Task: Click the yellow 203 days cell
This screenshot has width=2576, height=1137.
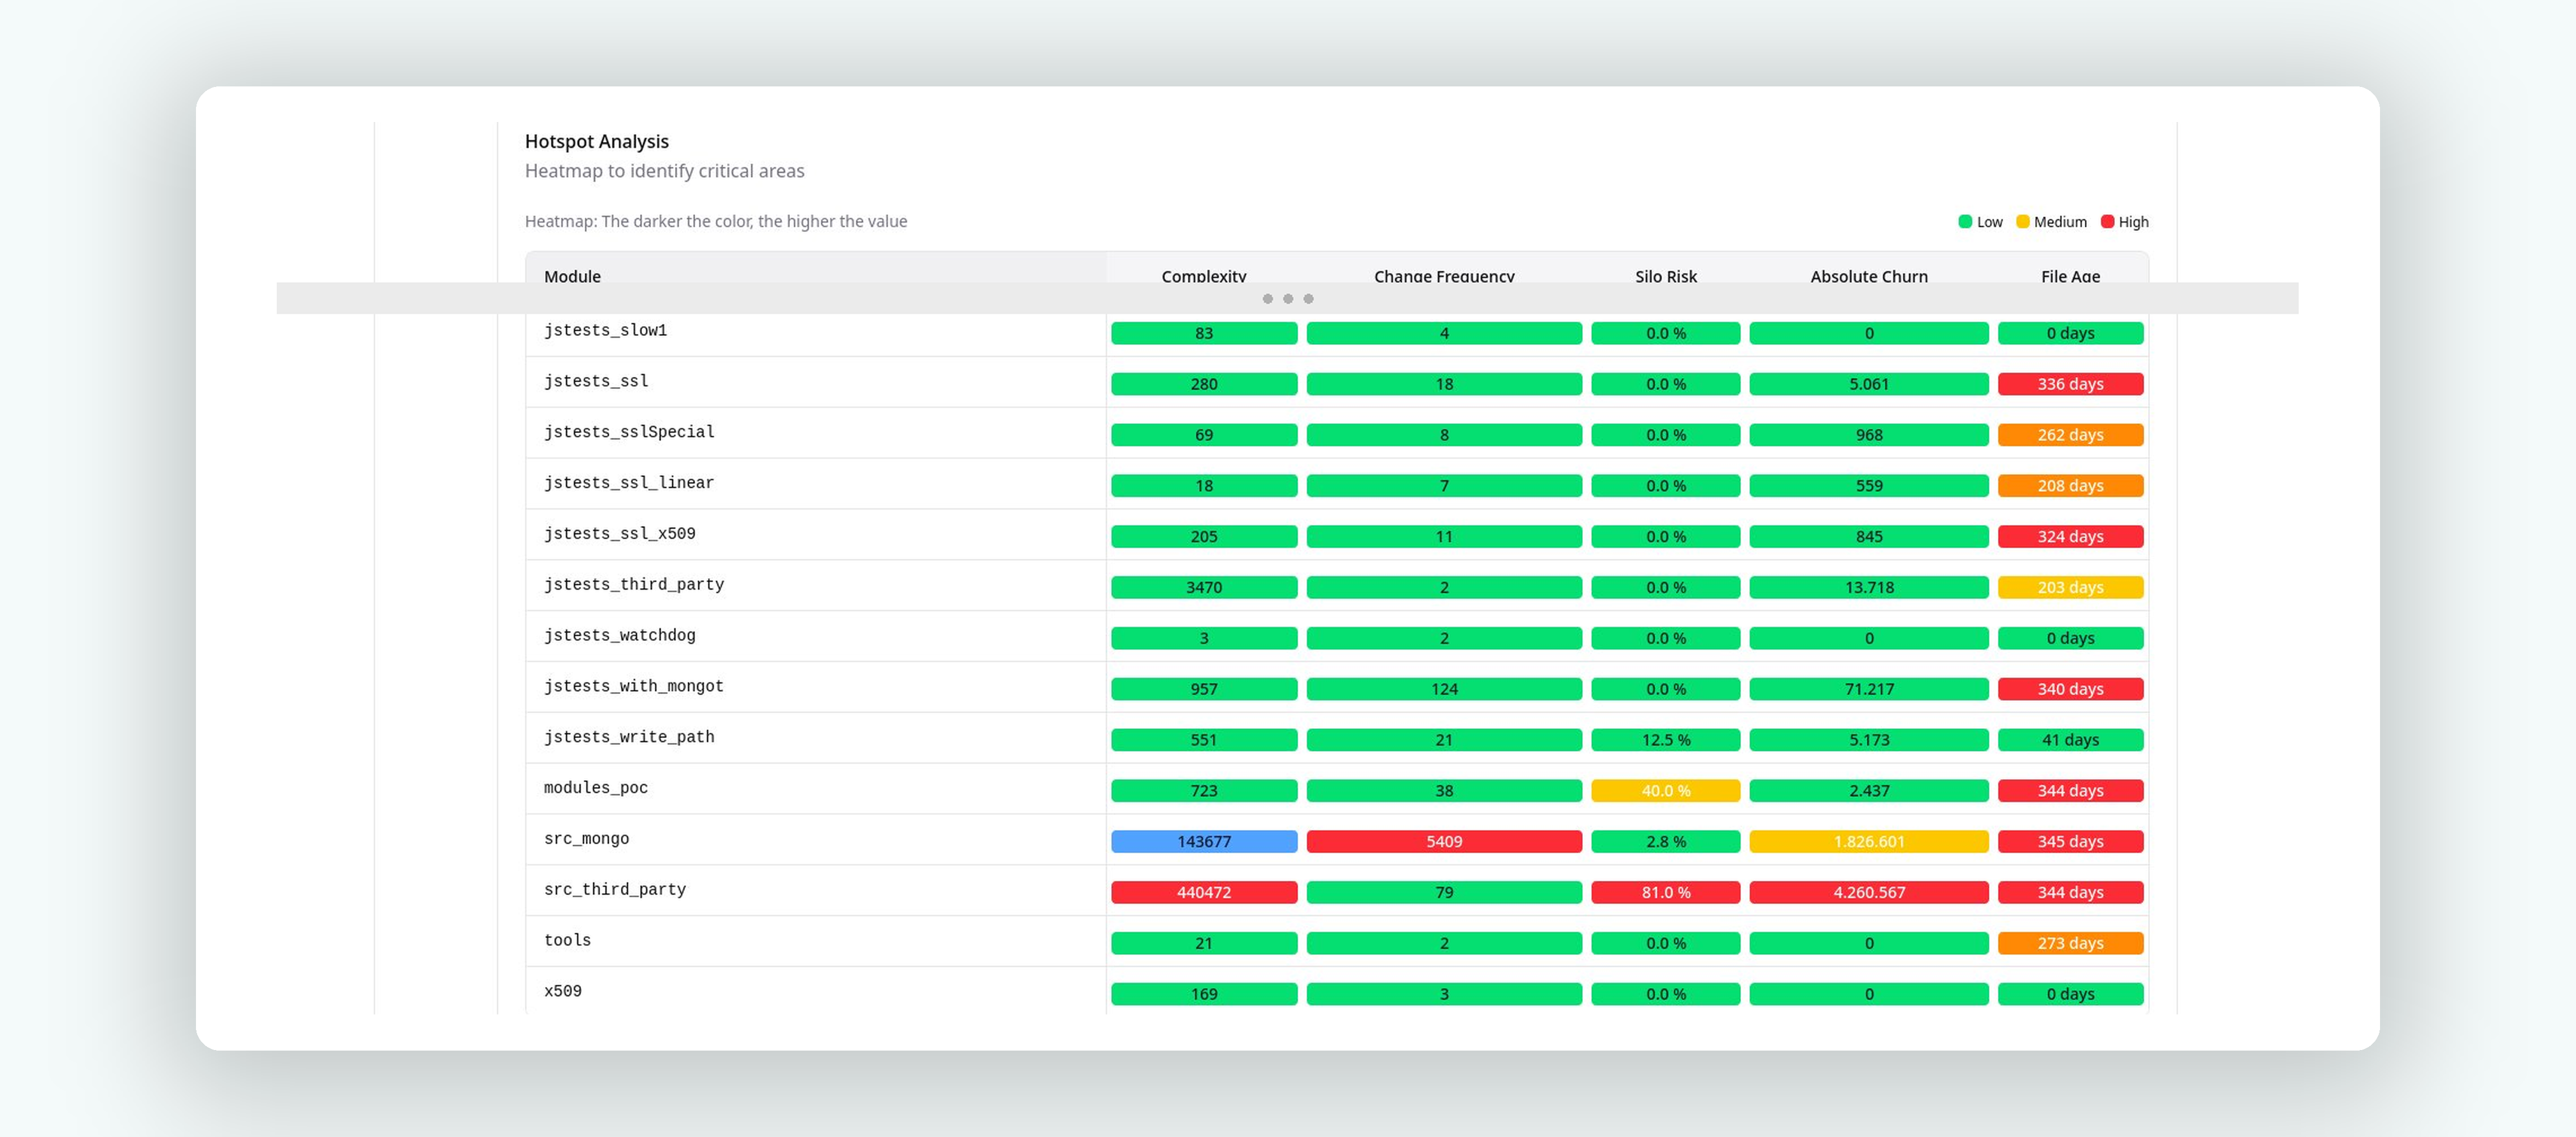Action: coord(2070,588)
